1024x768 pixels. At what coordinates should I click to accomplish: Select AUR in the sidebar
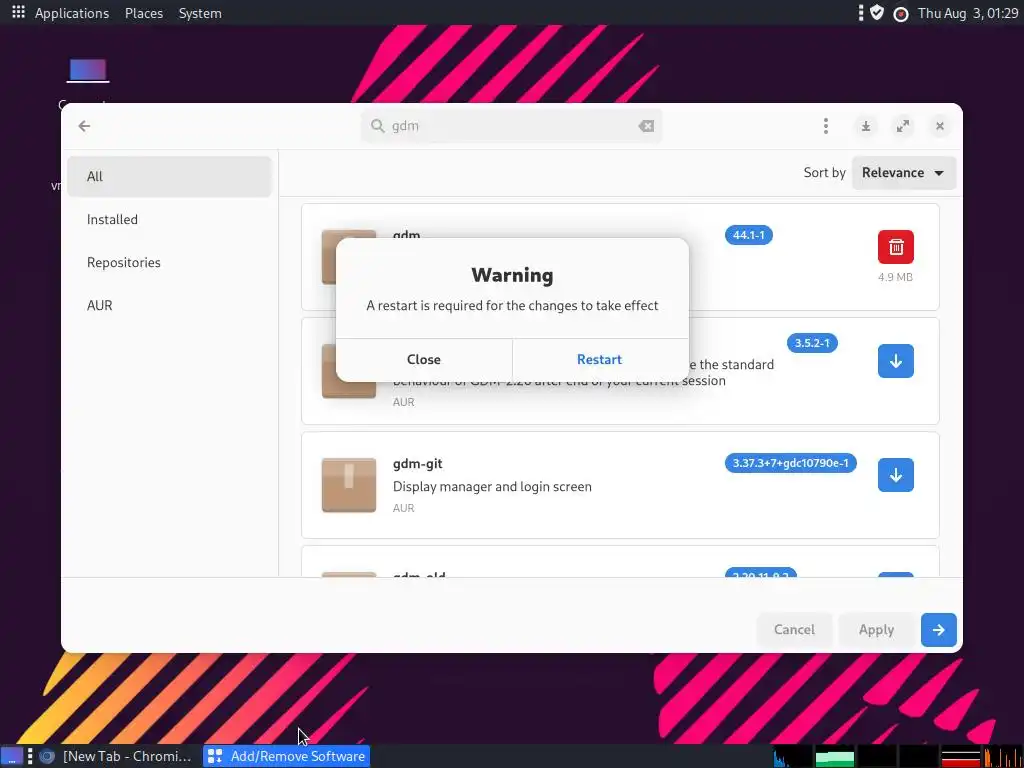point(169,306)
